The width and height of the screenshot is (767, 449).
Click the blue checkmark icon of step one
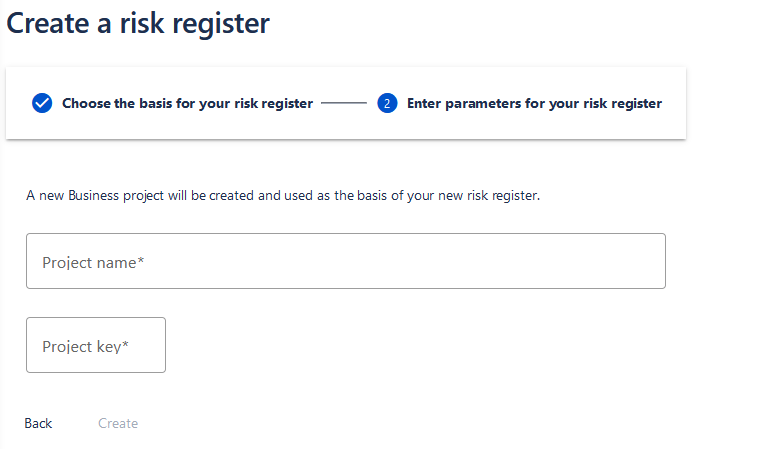(x=42, y=103)
